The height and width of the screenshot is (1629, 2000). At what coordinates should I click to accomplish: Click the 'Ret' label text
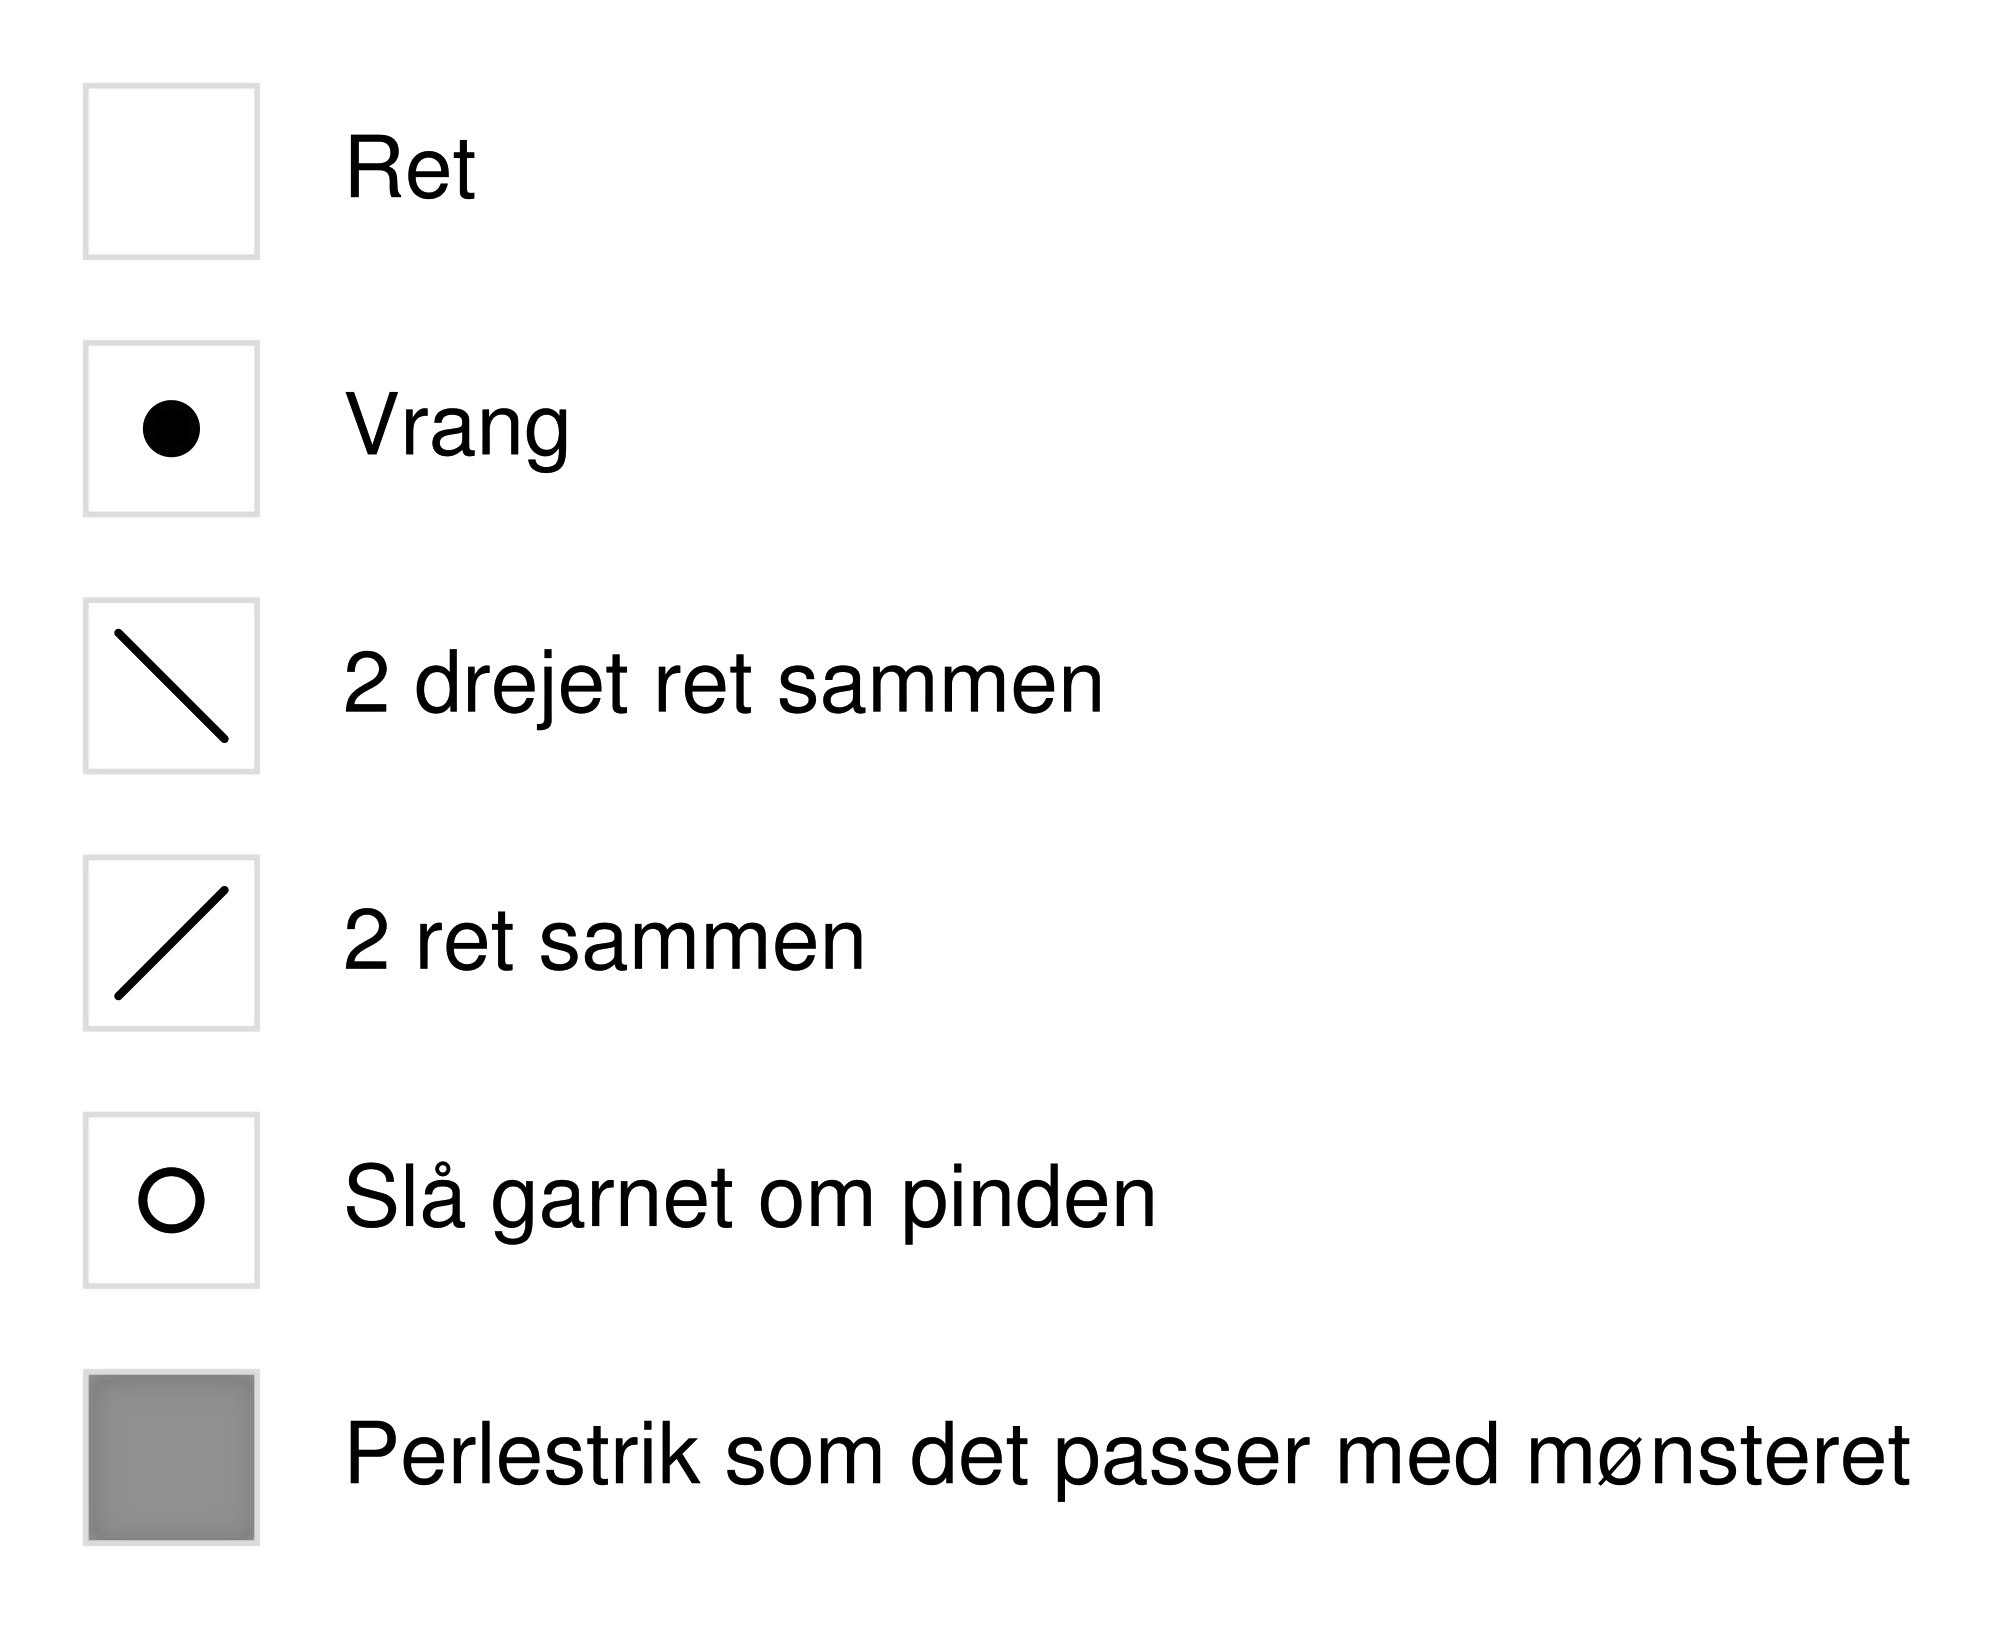click(x=410, y=168)
